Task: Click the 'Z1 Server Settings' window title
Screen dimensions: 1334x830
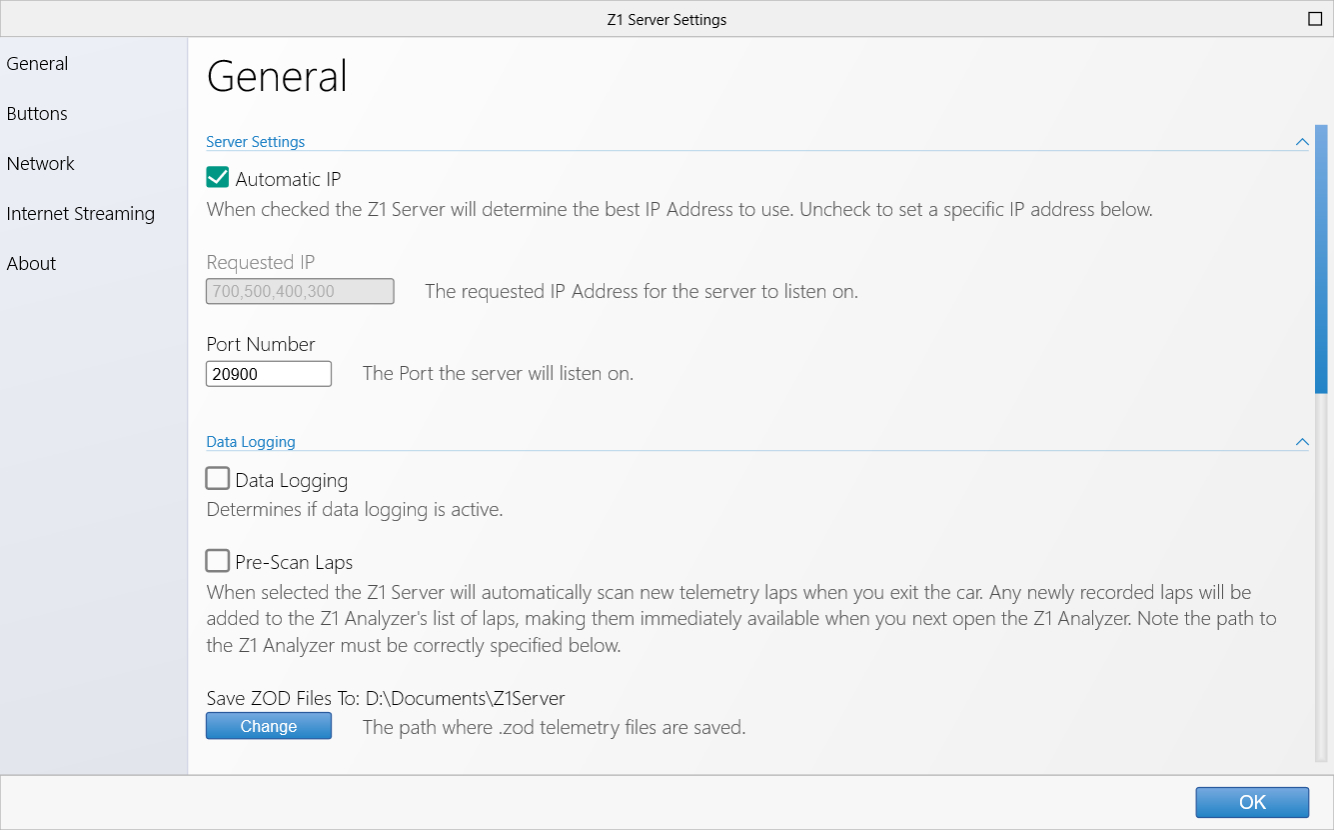Action: [667, 19]
